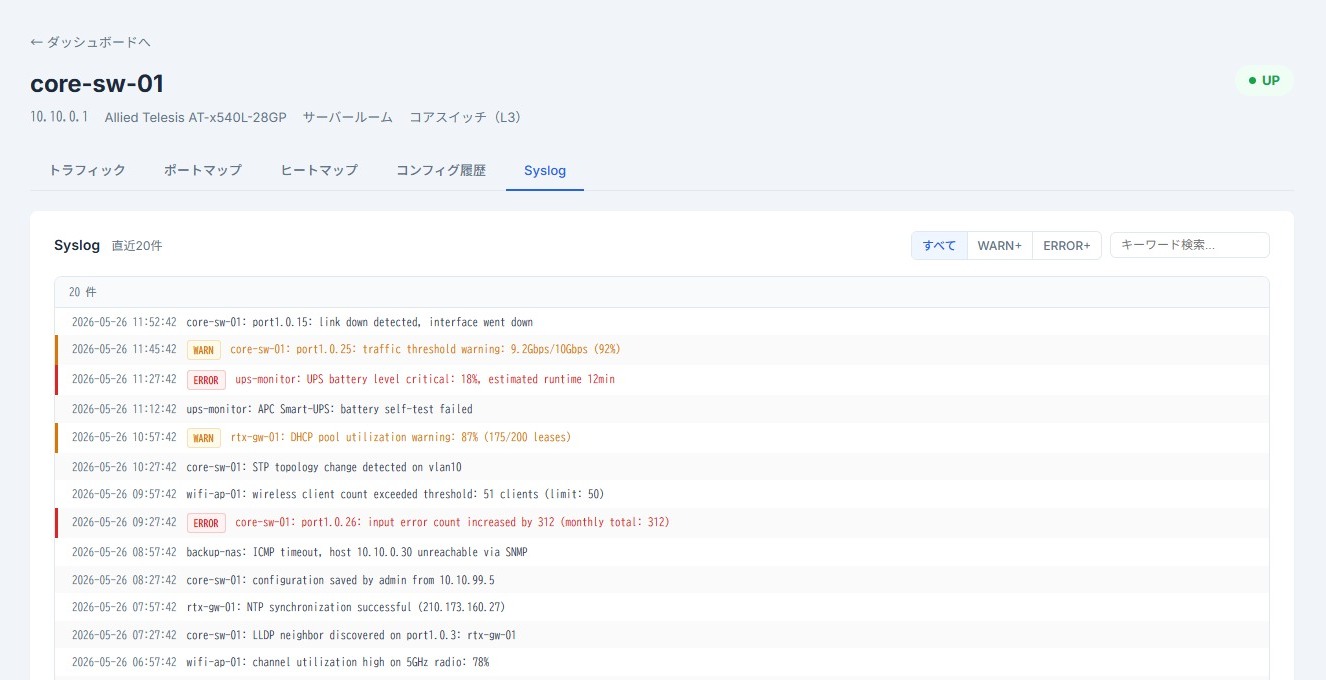Select the wireless client count exceeded entry
Image resolution: width=1326 pixels, height=680 pixels.
click(662, 494)
